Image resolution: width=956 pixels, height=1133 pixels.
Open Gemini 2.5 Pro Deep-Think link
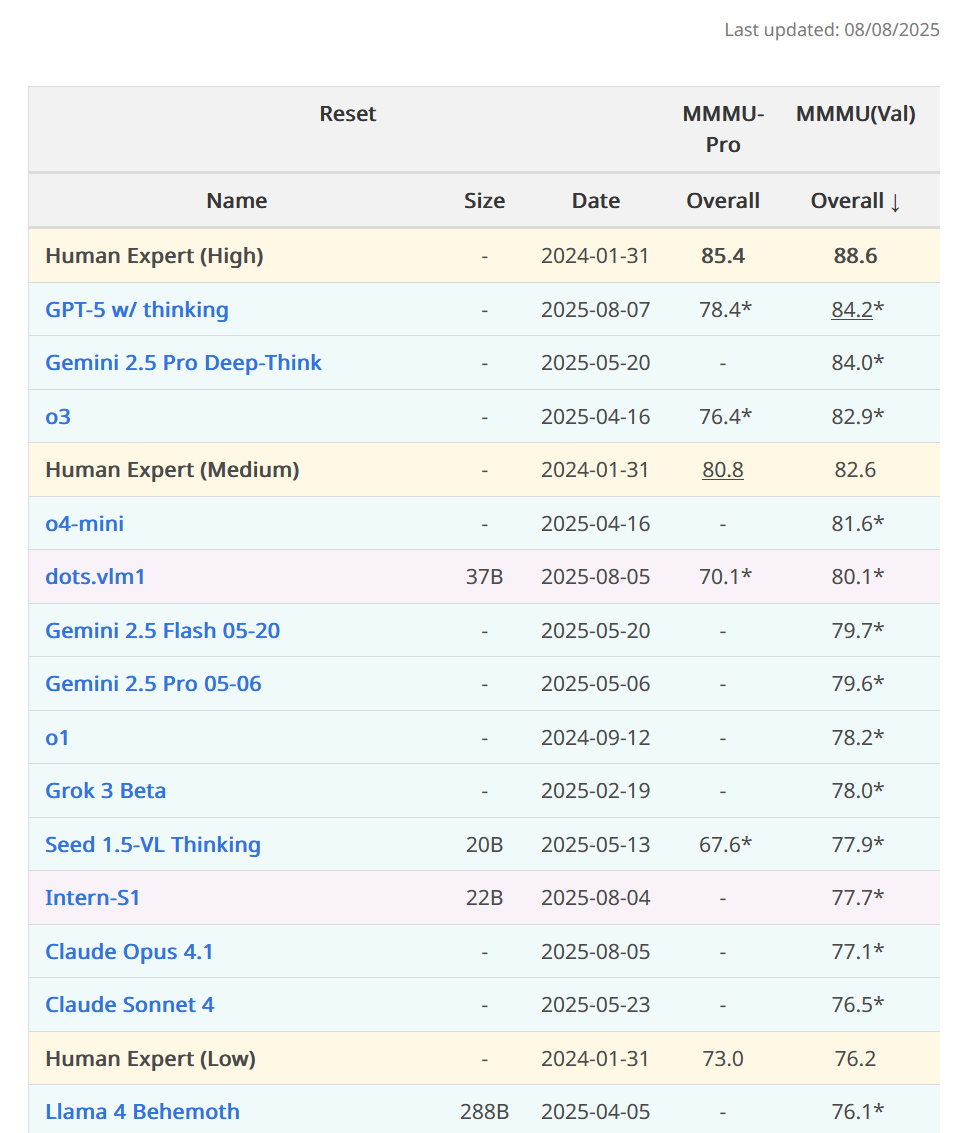184,363
